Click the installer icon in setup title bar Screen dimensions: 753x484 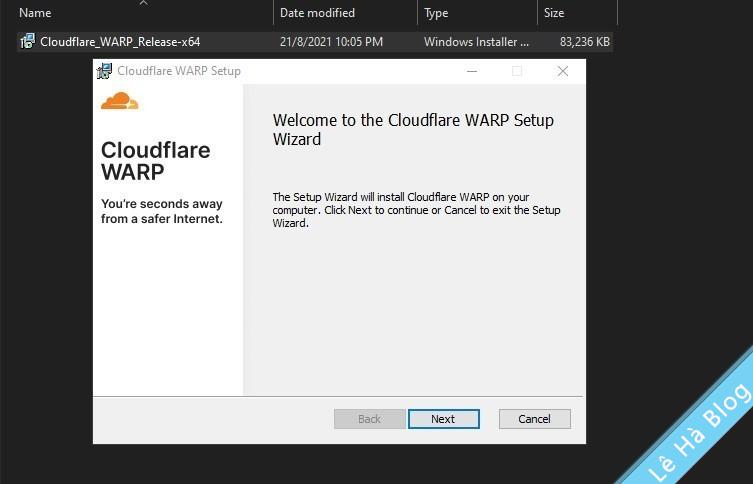tap(104, 71)
